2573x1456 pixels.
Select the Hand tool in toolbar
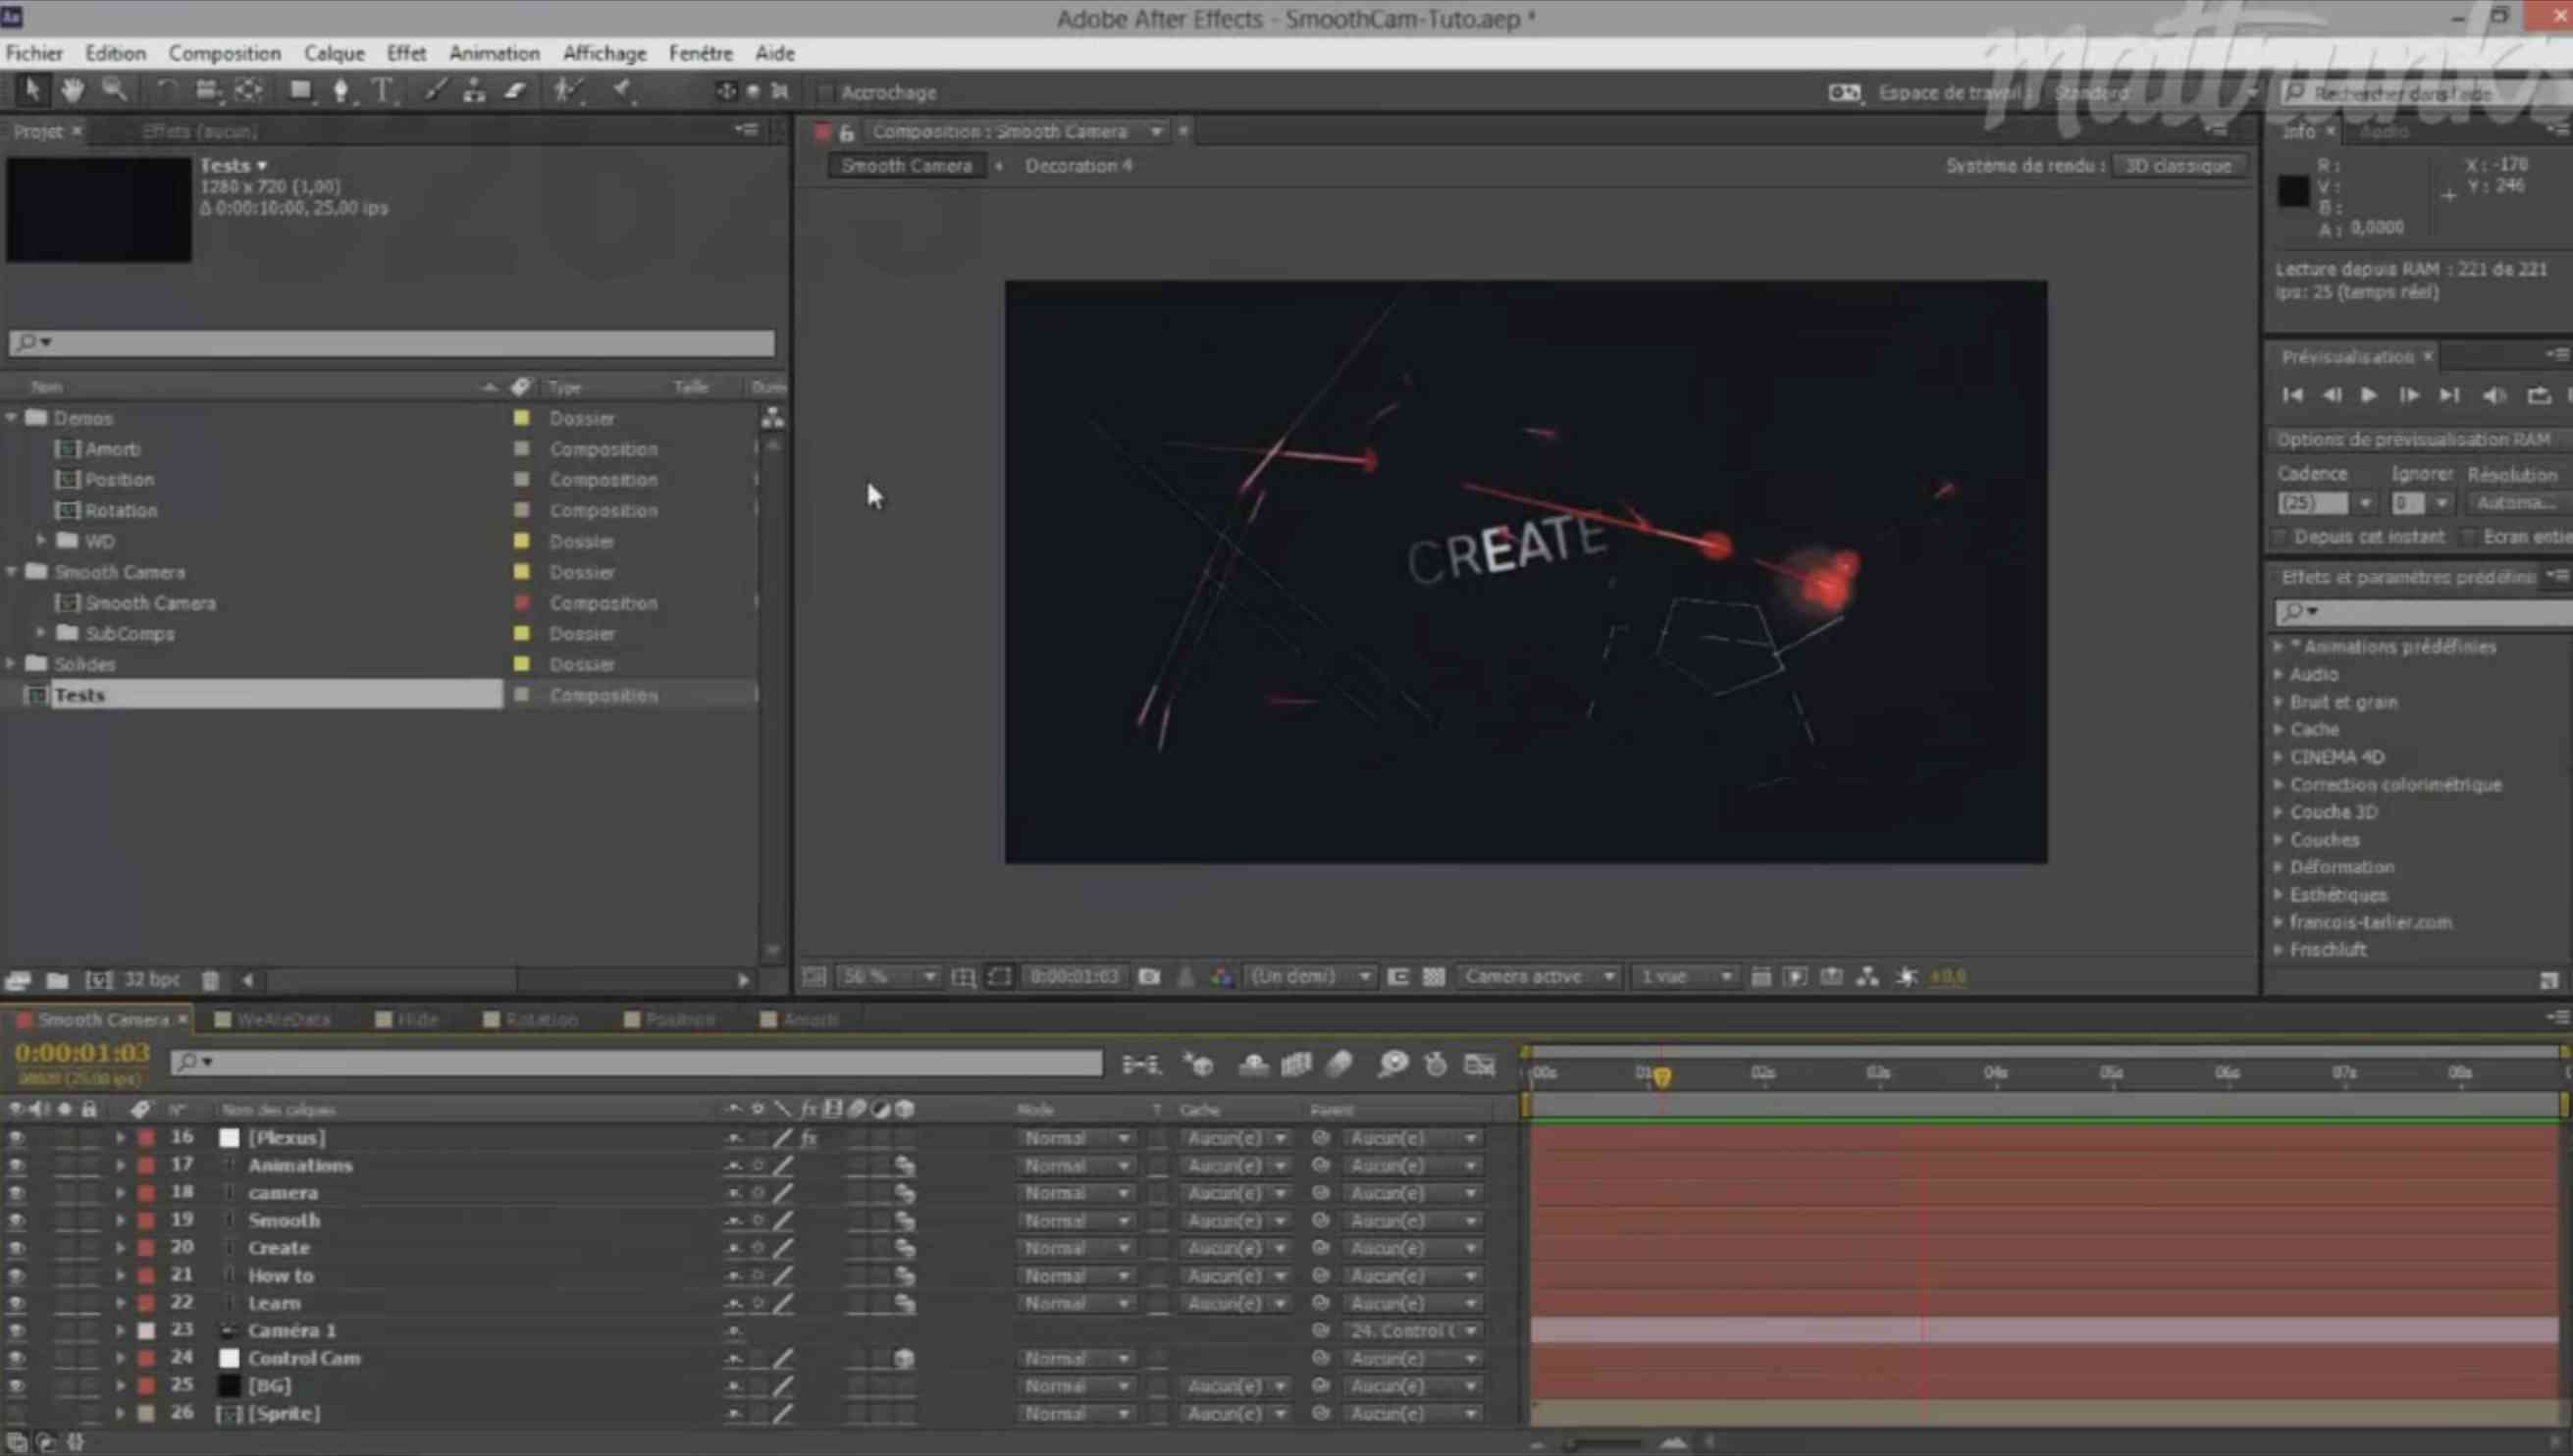tap(72, 91)
